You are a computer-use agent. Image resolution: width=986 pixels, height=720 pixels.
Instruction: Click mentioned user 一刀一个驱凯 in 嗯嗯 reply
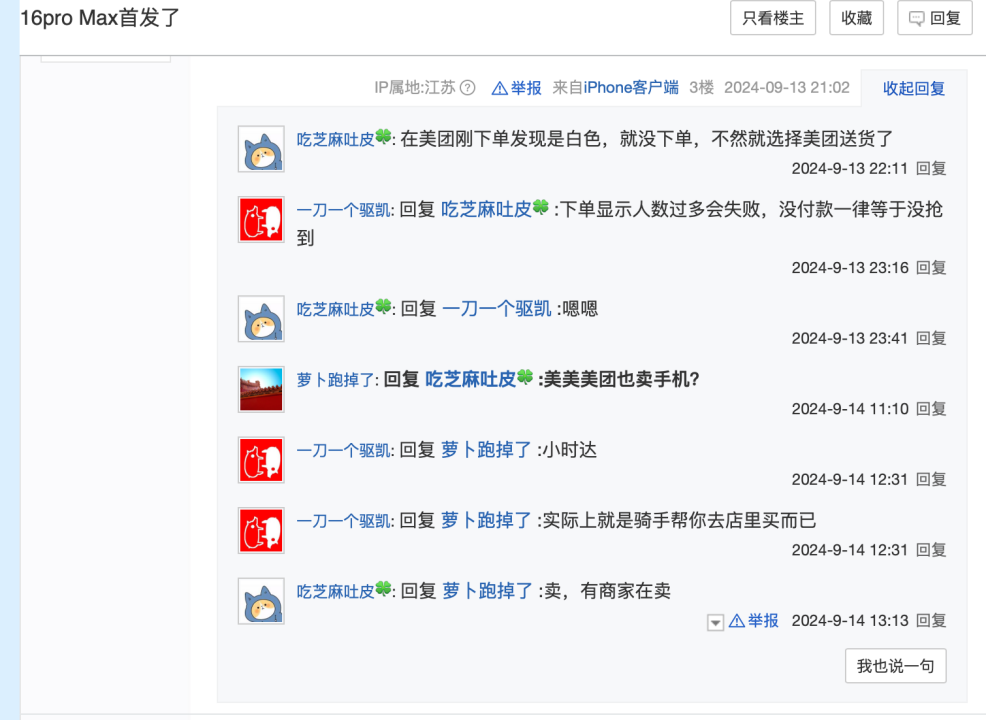point(497,309)
